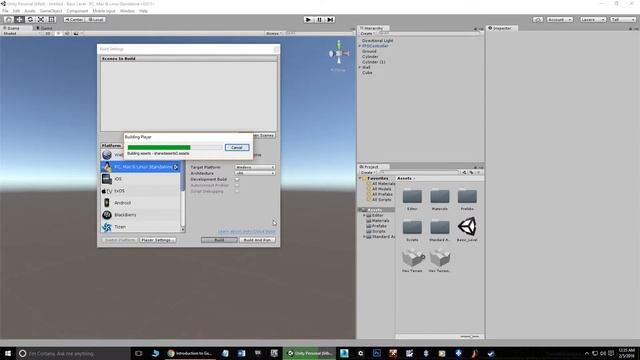This screenshot has height=360, width=640.
Task: Click the Build button
Action: pyautogui.click(x=219, y=240)
